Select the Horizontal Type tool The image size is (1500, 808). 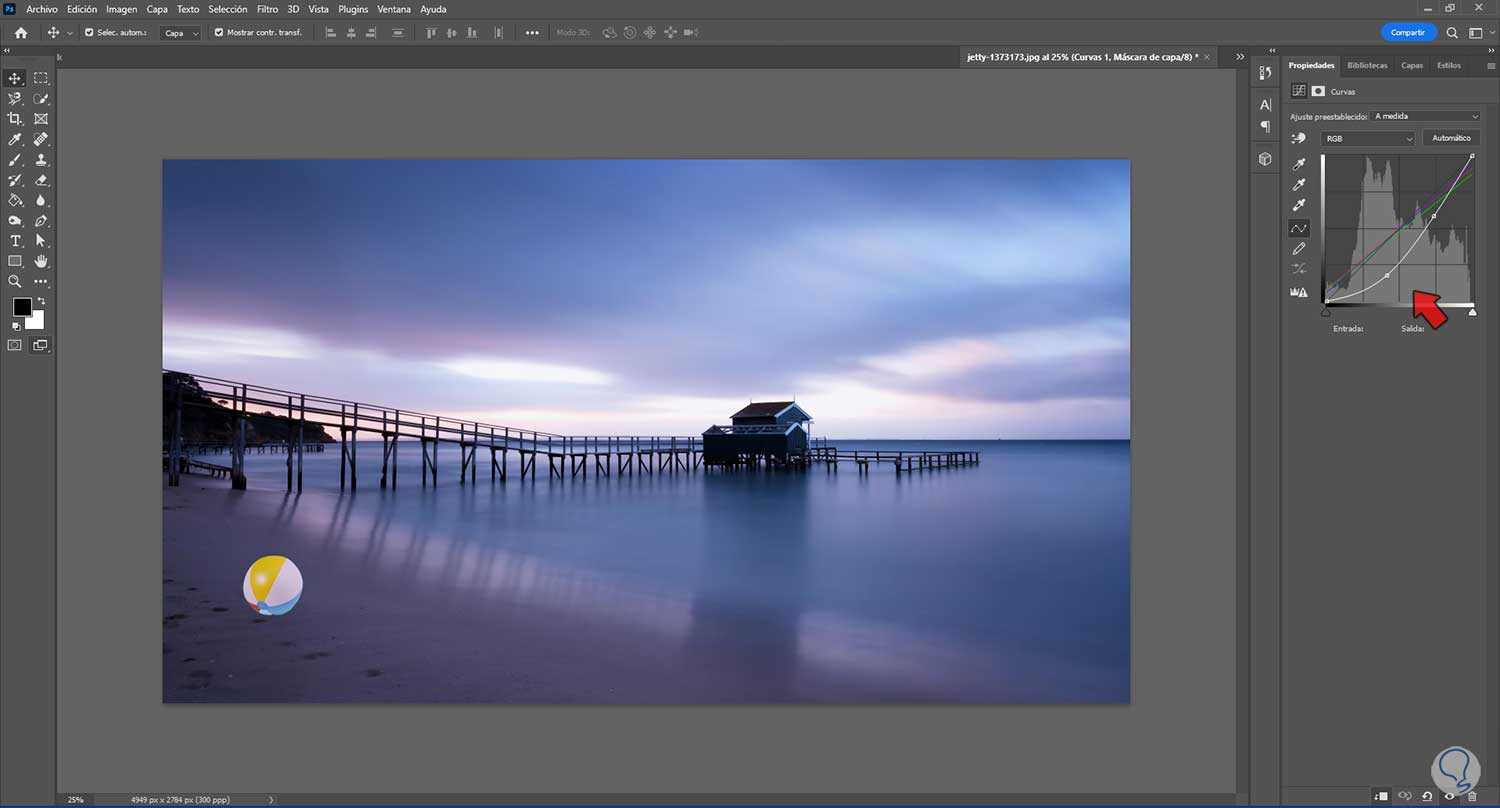pyautogui.click(x=15, y=241)
